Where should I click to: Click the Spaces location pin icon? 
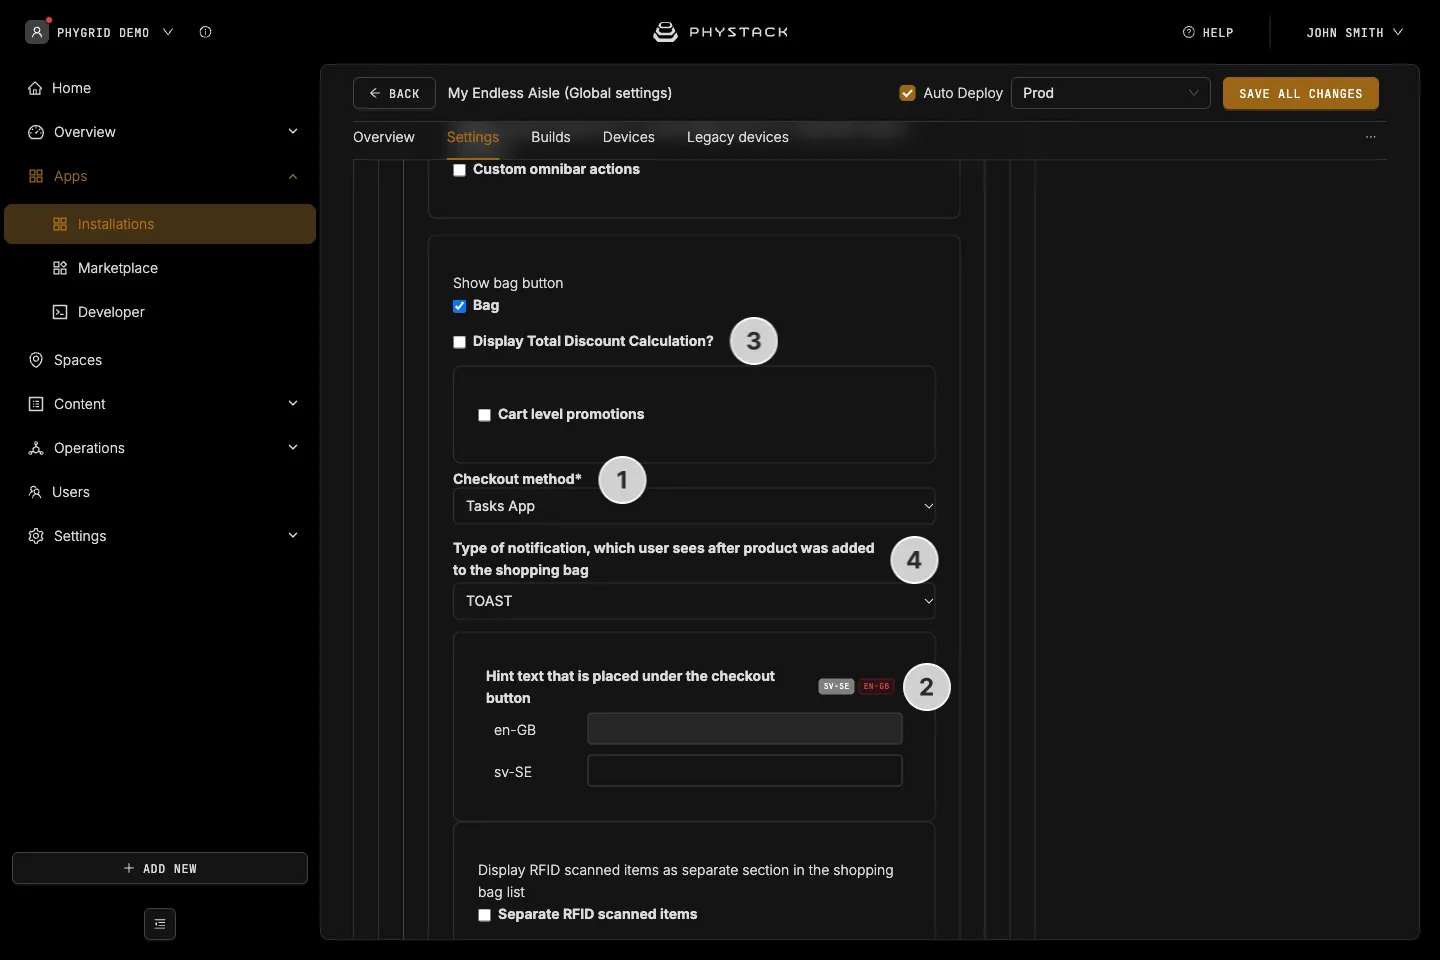tap(36, 360)
